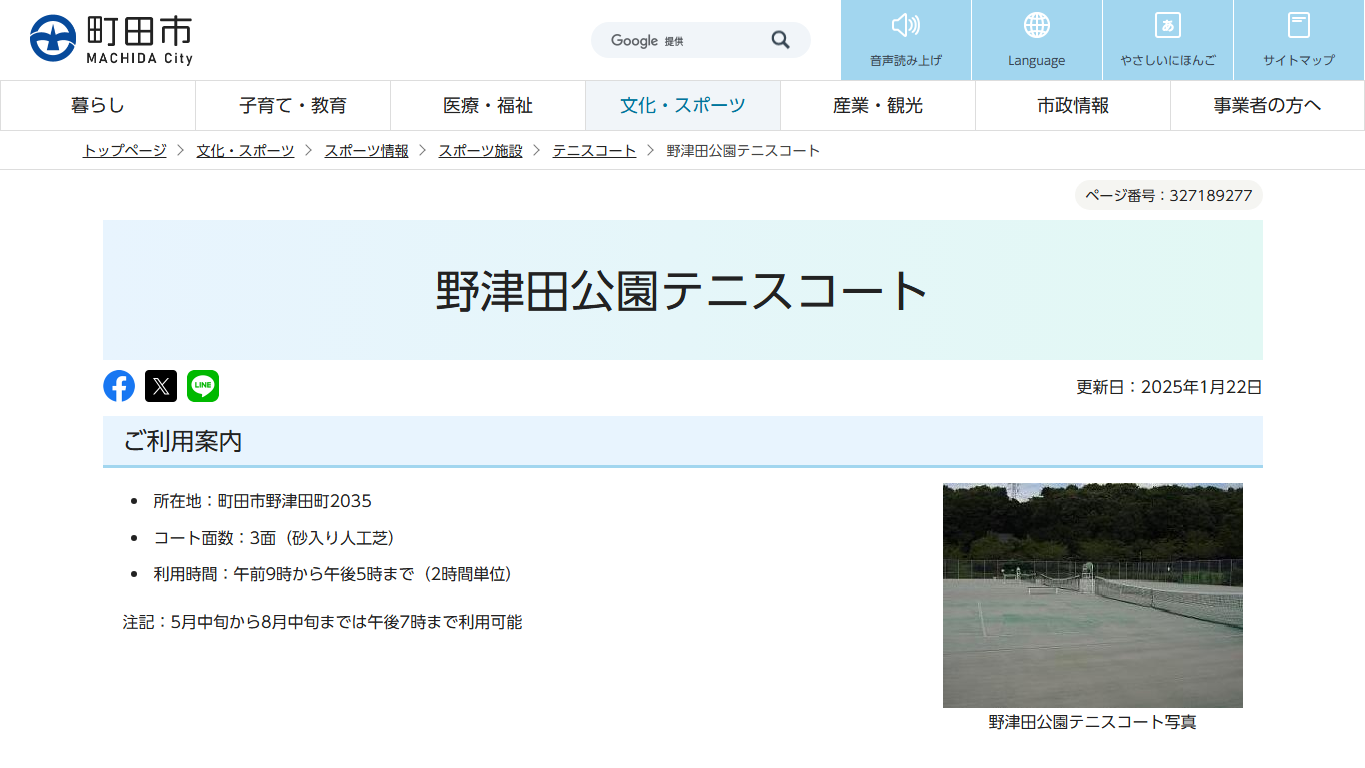The height and width of the screenshot is (768, 1365).
Task: Share page on X
Action: 161,386
